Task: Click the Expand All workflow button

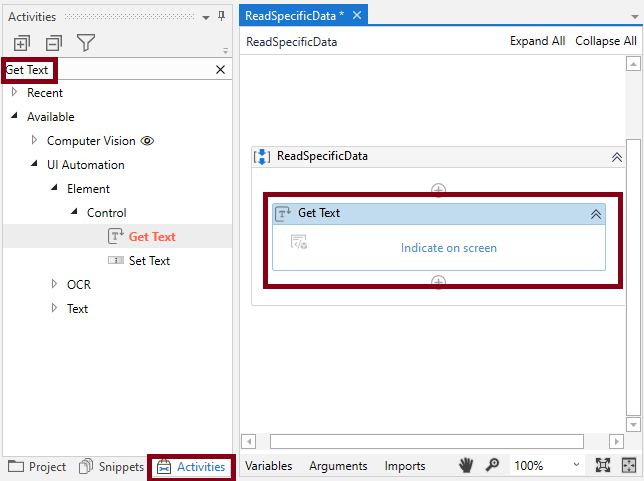Action: tap(537, 41)
